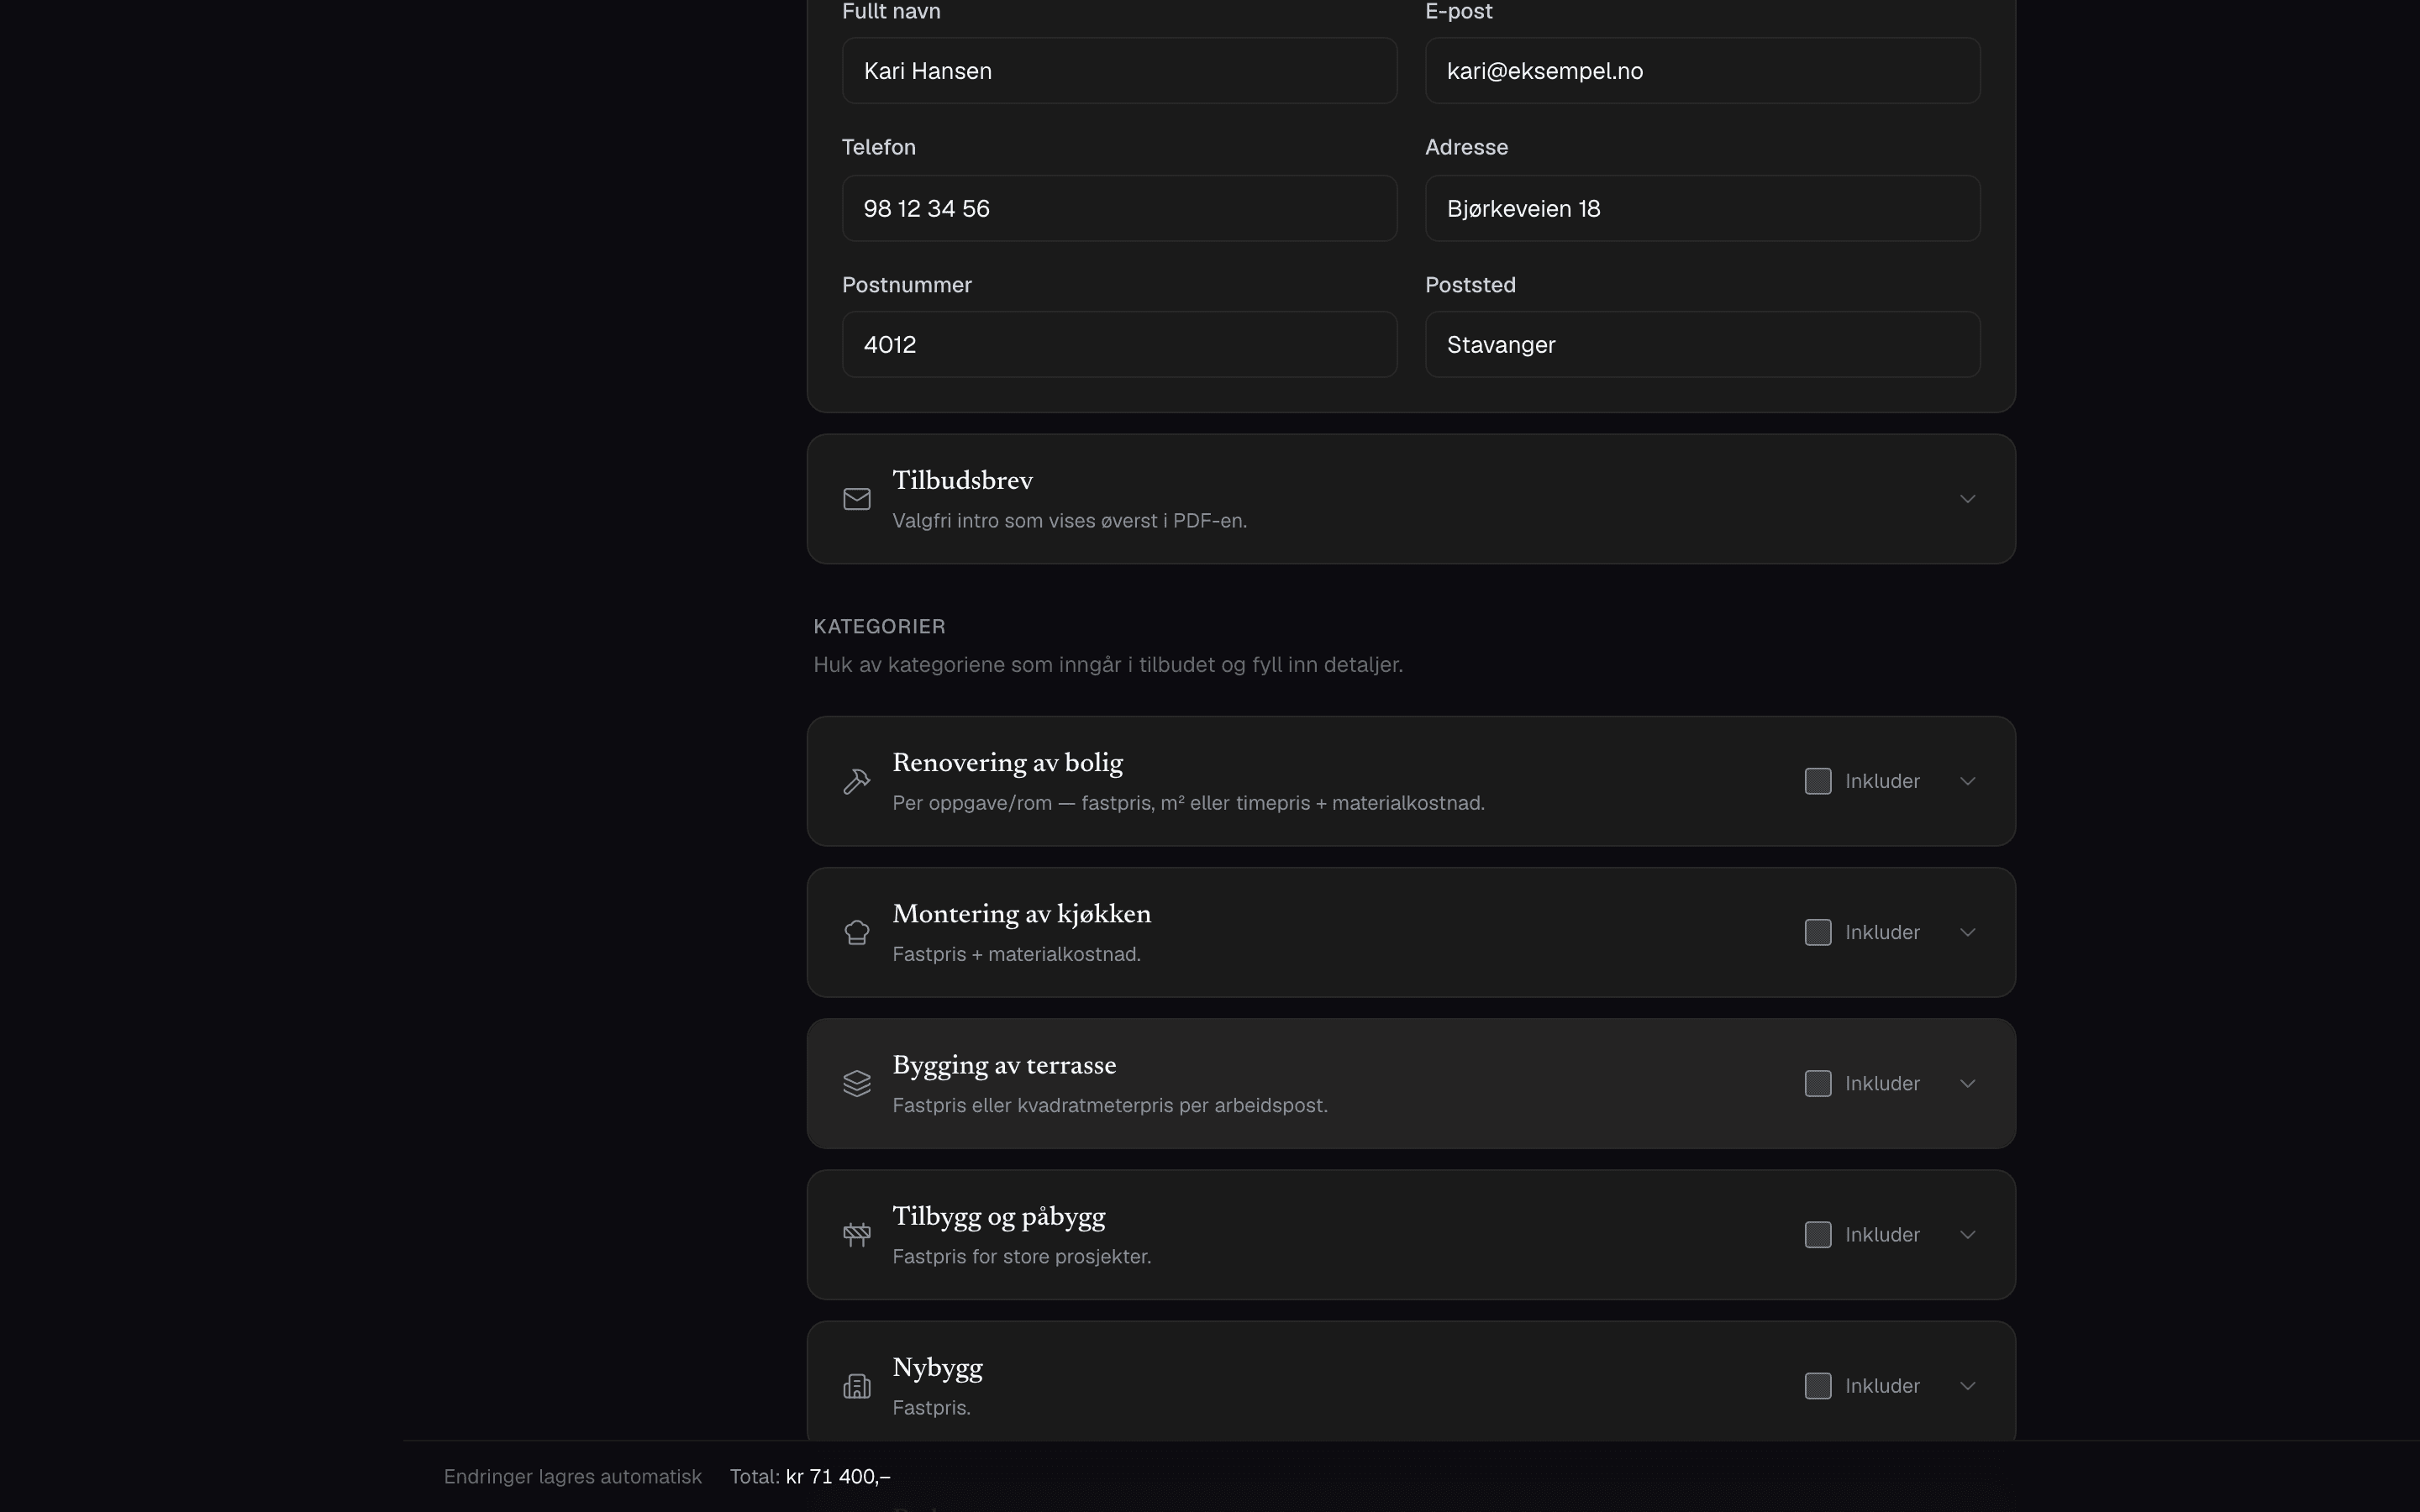
Task: Click the Telefon field label
Action: point(878,147)
